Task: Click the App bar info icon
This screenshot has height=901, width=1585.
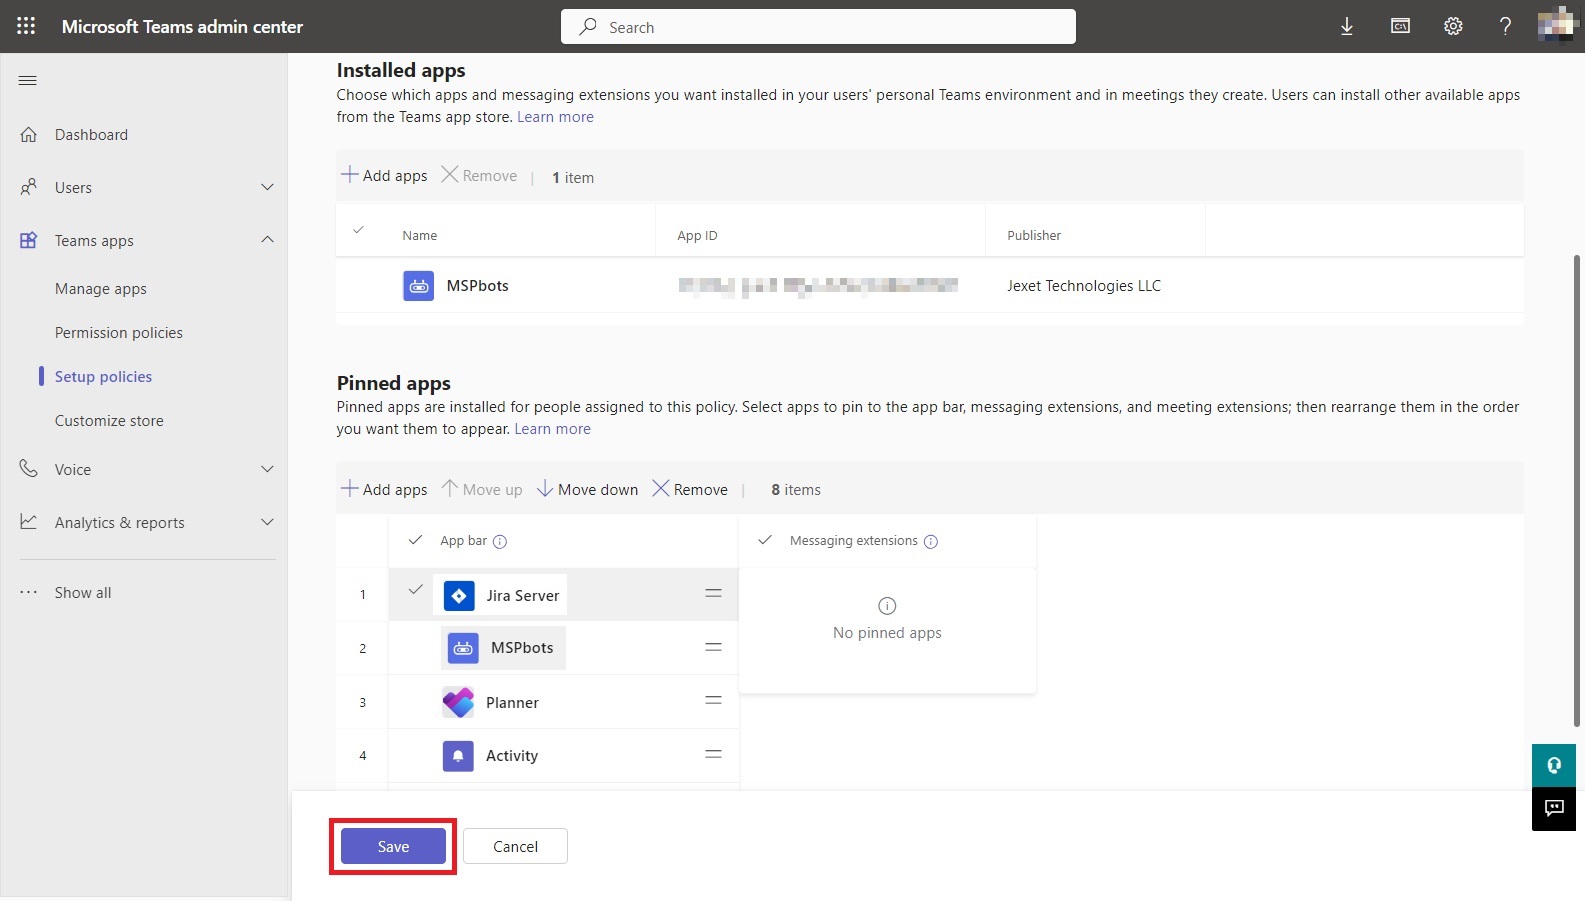Action: coord(500,542)
